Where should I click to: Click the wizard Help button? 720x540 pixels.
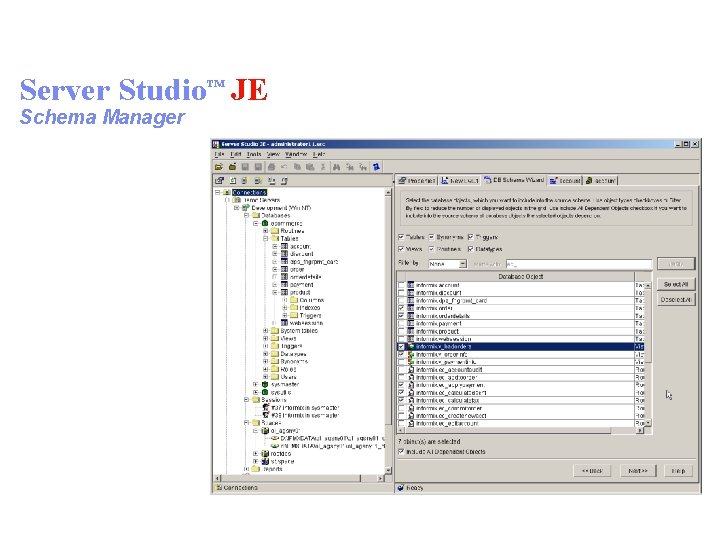point(678,471)
